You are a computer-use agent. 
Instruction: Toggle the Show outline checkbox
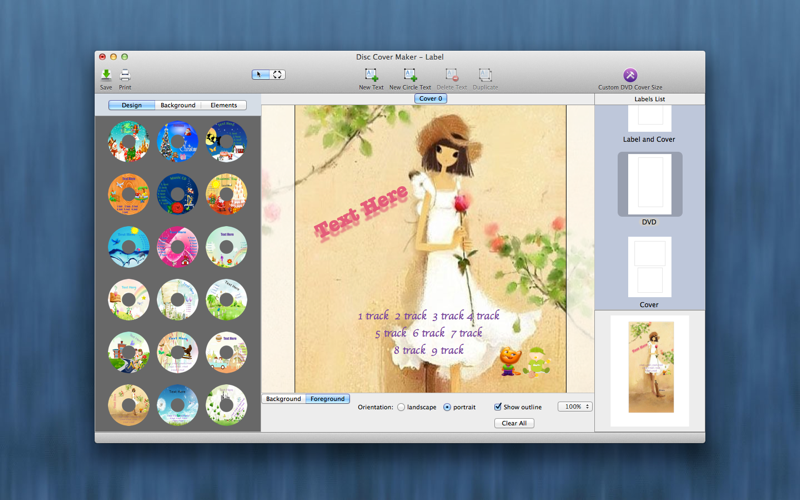[x=497, y=407]
